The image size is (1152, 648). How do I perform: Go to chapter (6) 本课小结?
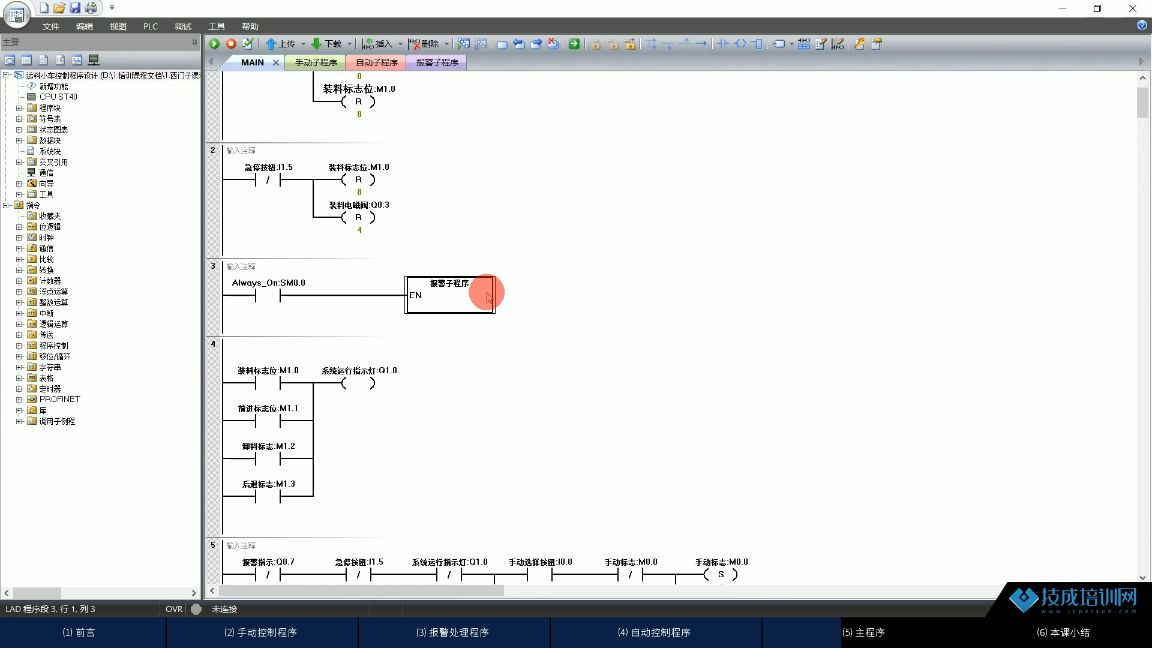[x=1063, y=633]
